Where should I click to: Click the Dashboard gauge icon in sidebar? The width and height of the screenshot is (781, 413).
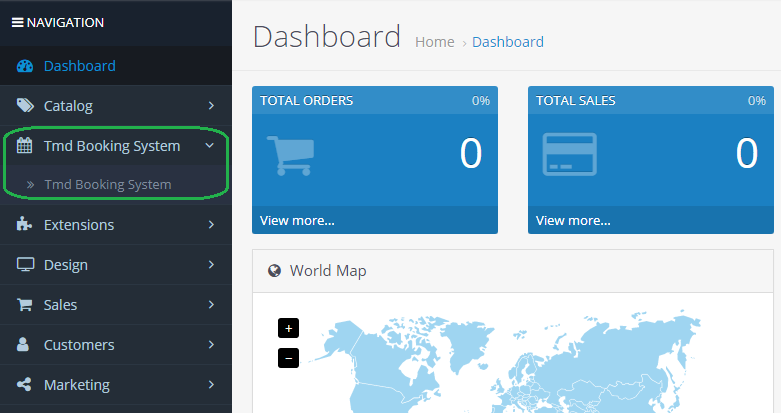[x=25, y=66]
